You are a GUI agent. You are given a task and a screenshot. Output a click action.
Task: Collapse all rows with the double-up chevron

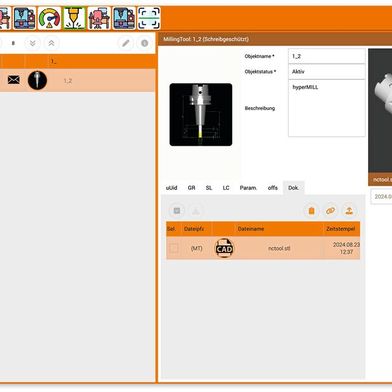coord(51,43)
